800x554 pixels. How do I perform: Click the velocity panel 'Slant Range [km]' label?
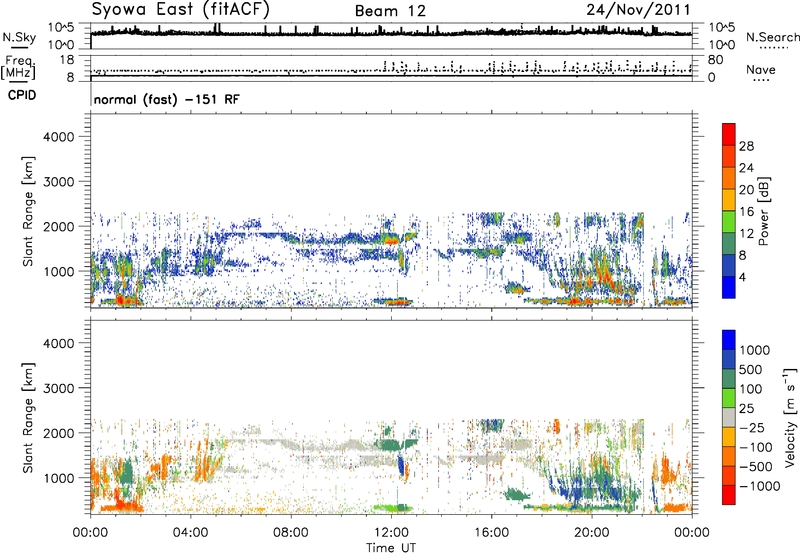[x=28, y=417]
